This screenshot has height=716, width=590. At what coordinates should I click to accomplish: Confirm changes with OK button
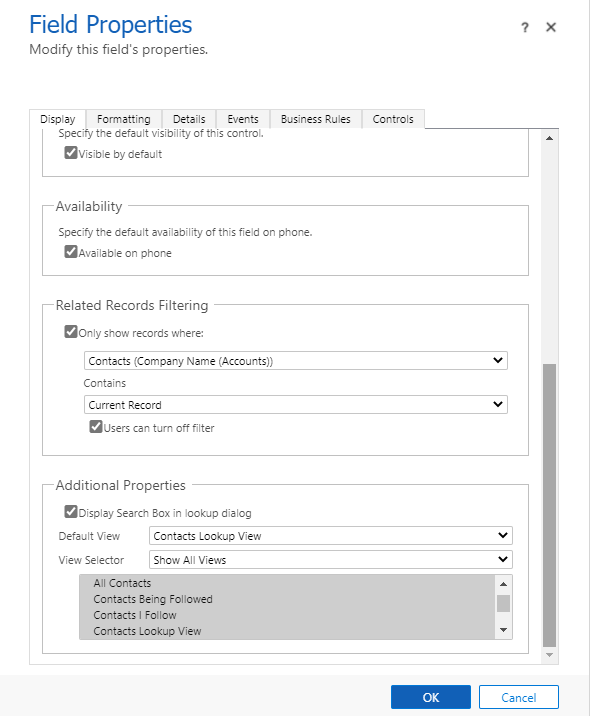[x=431, y=697]
